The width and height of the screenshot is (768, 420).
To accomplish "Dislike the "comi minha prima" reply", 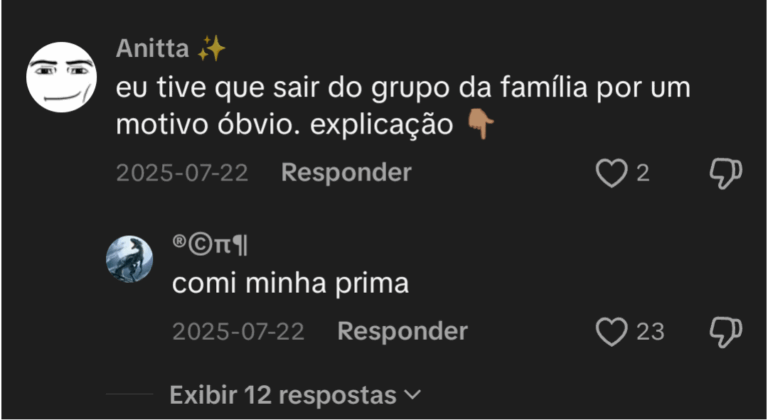I will click(x=725, y=332).
